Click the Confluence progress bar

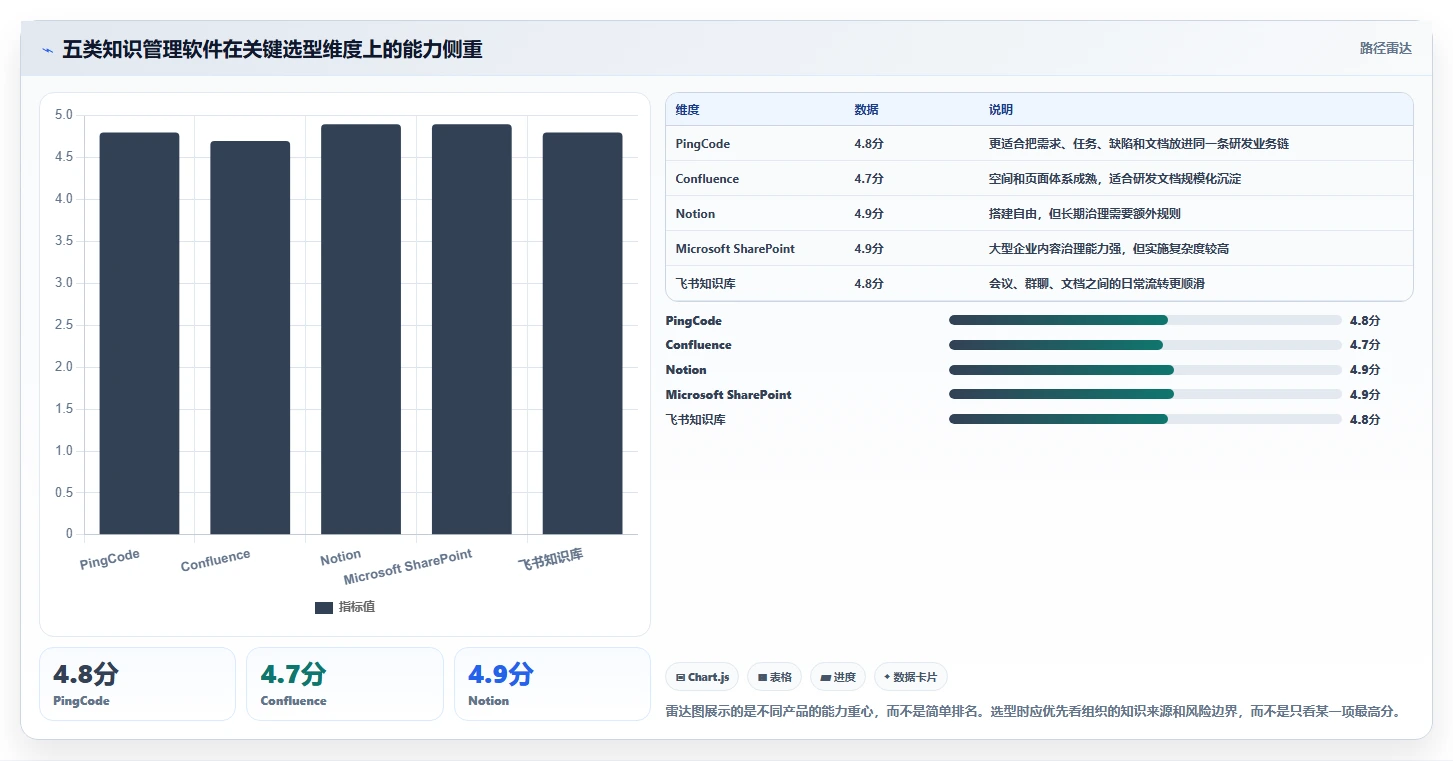point(1145,345)
